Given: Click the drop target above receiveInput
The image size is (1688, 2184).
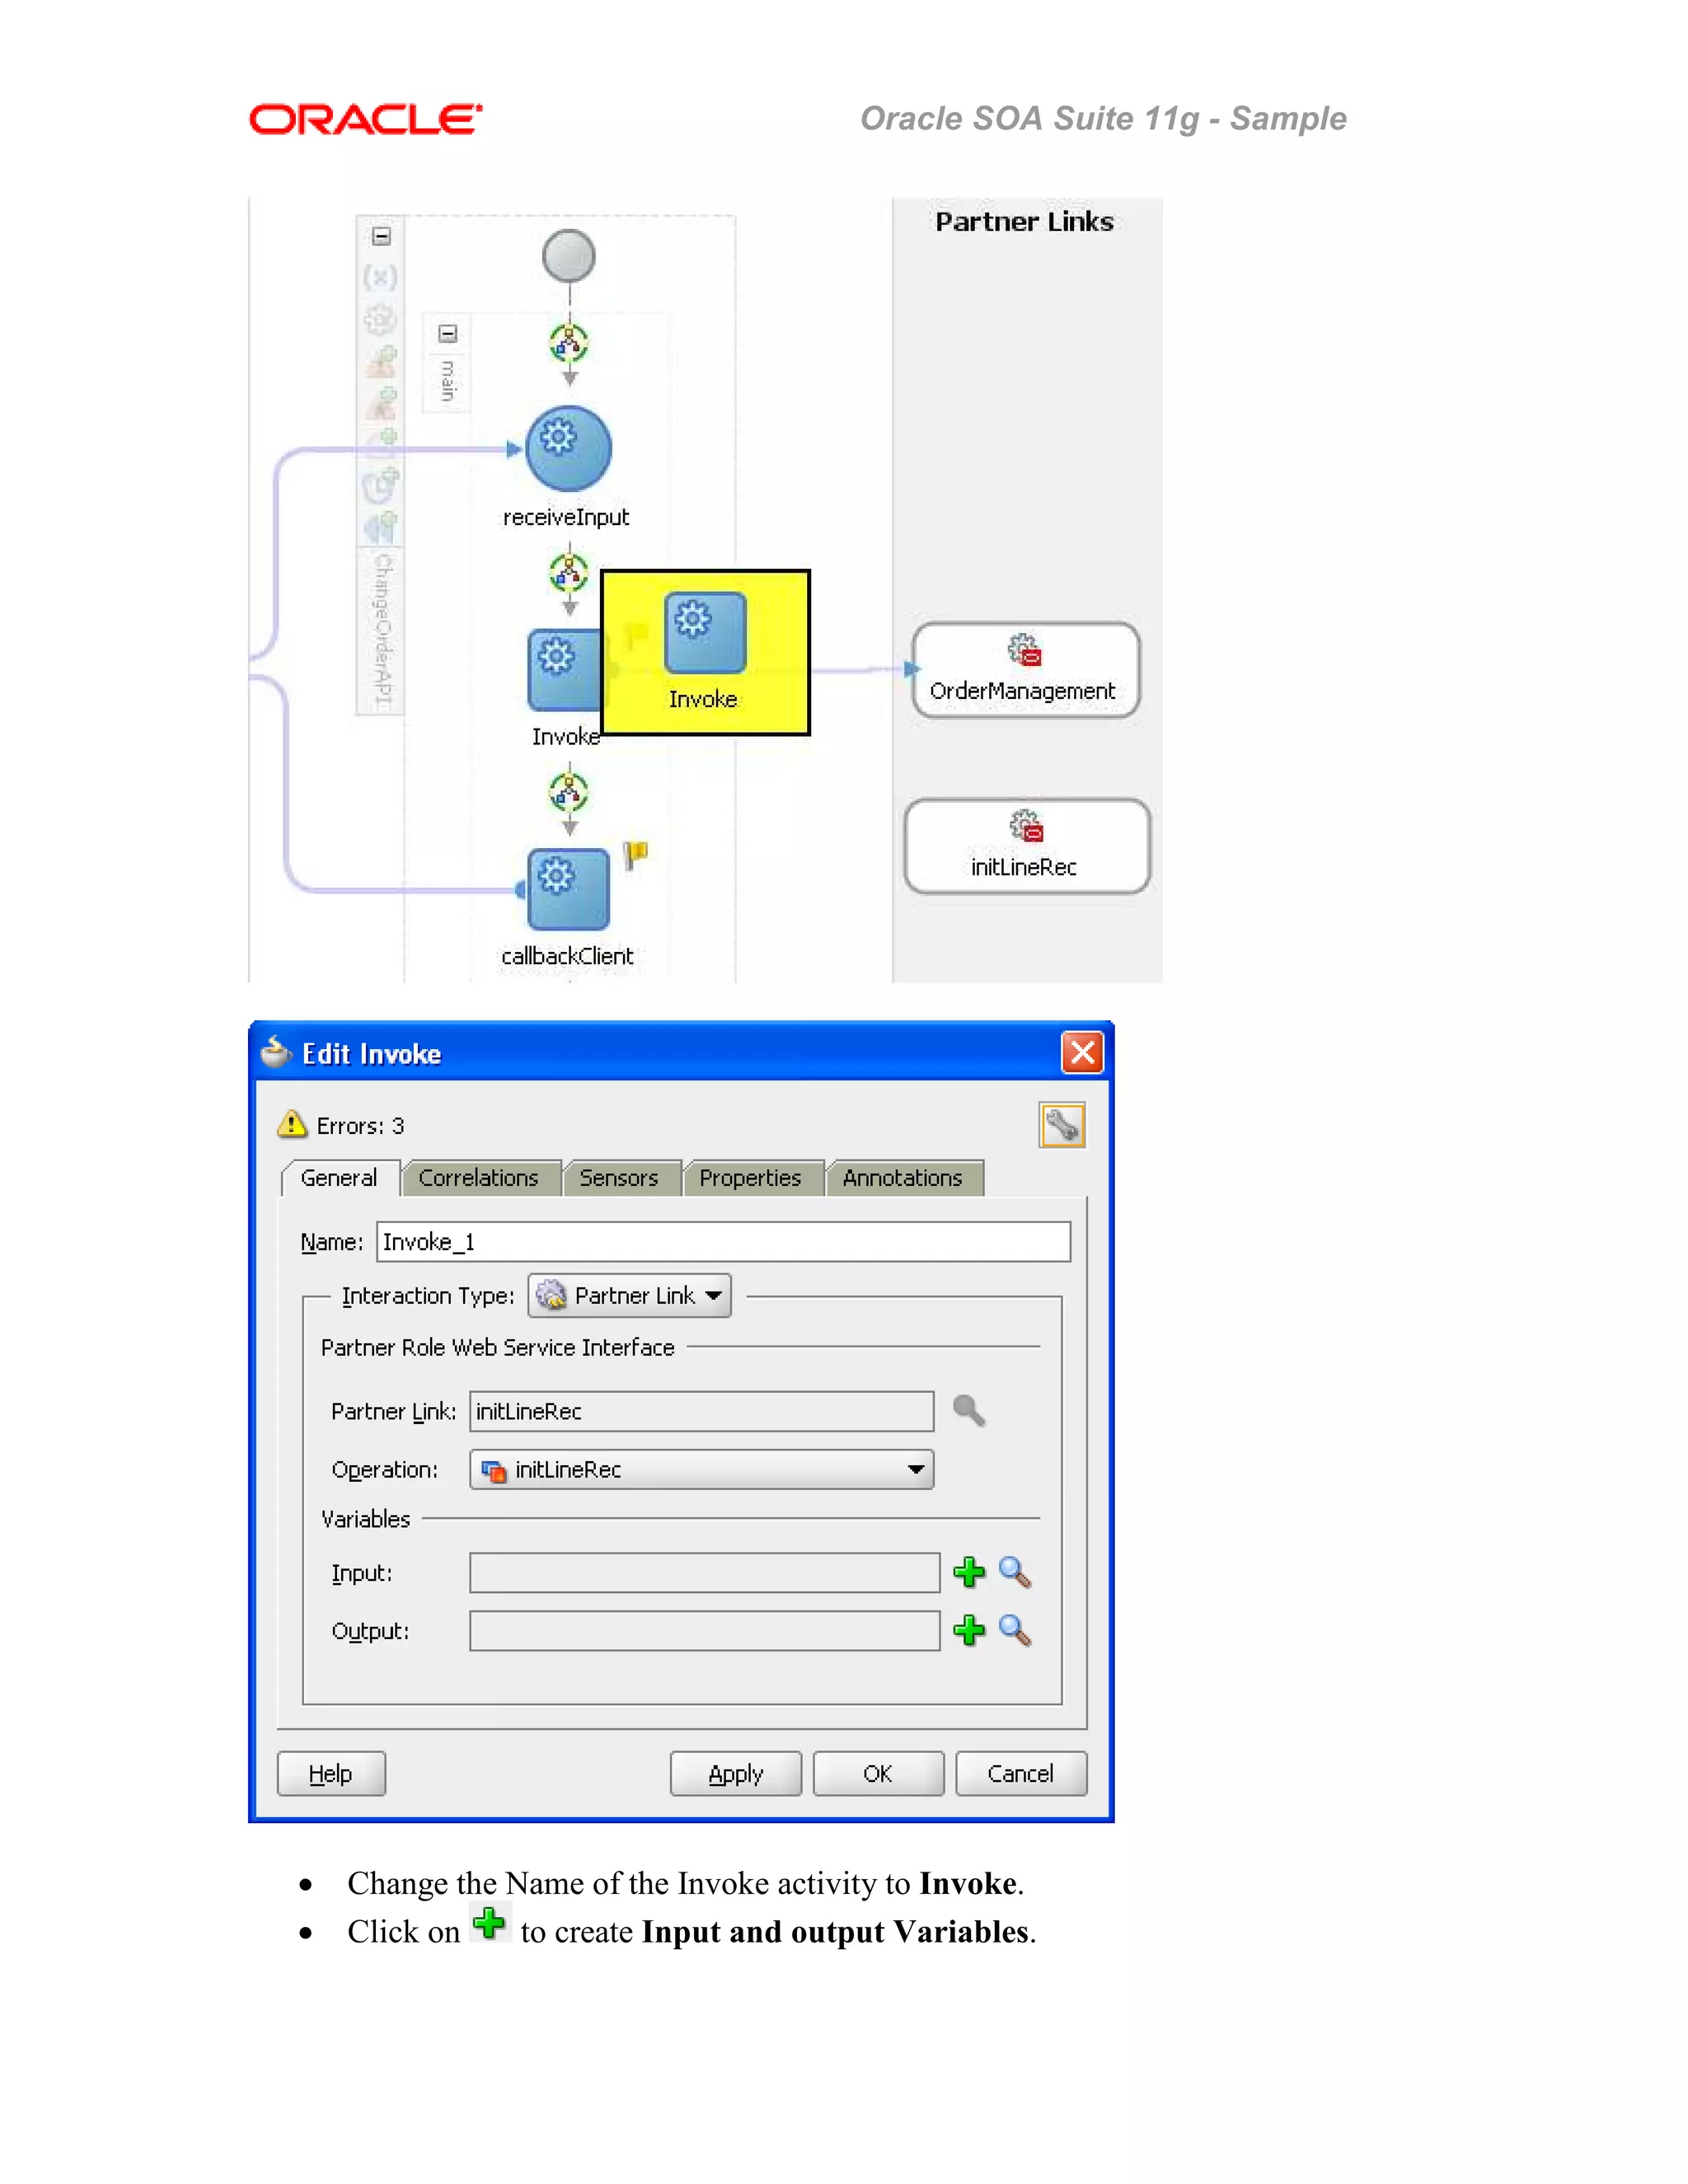Looking at the screenshot, I should point(569,345).
